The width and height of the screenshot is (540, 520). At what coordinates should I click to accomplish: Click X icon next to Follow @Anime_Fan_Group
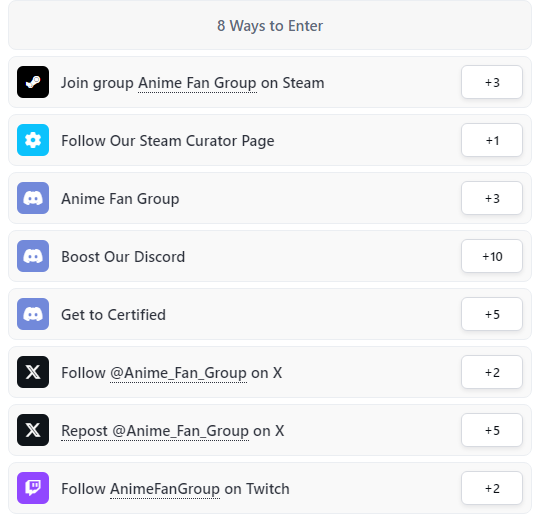(x=33, y=372)
